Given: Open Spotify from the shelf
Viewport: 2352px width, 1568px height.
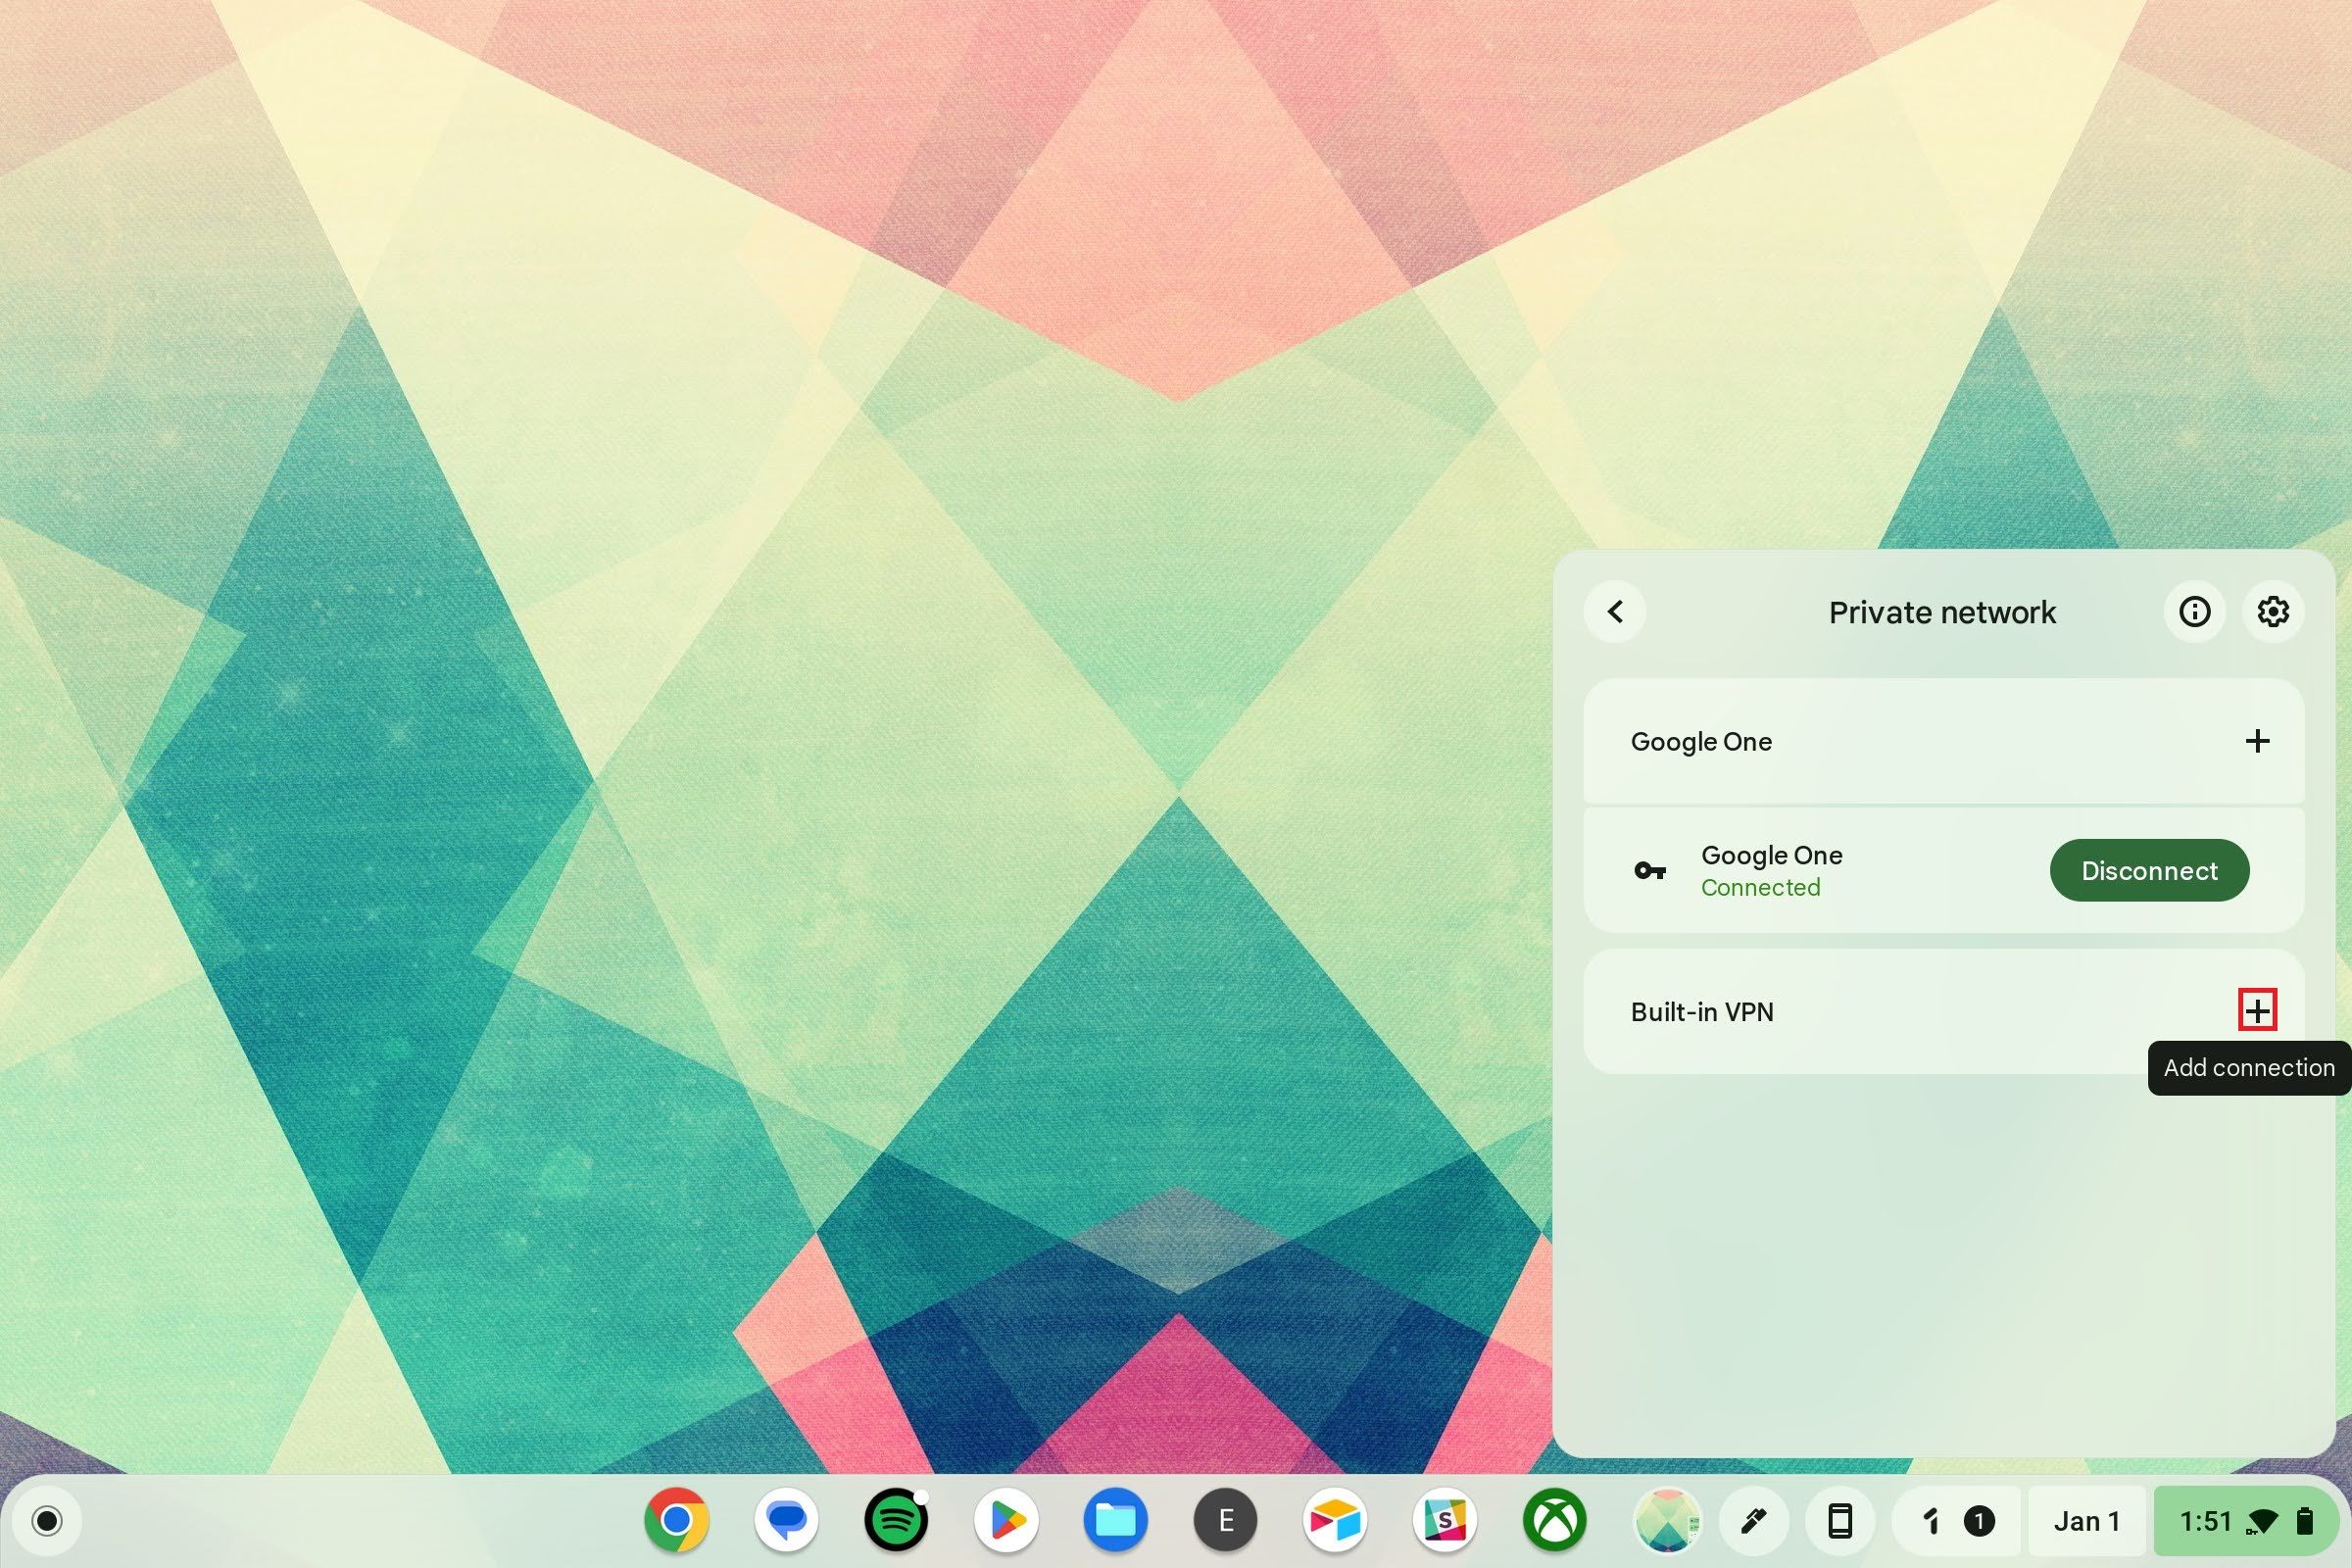Looking at the screenshot, I should coord(896,1521).
